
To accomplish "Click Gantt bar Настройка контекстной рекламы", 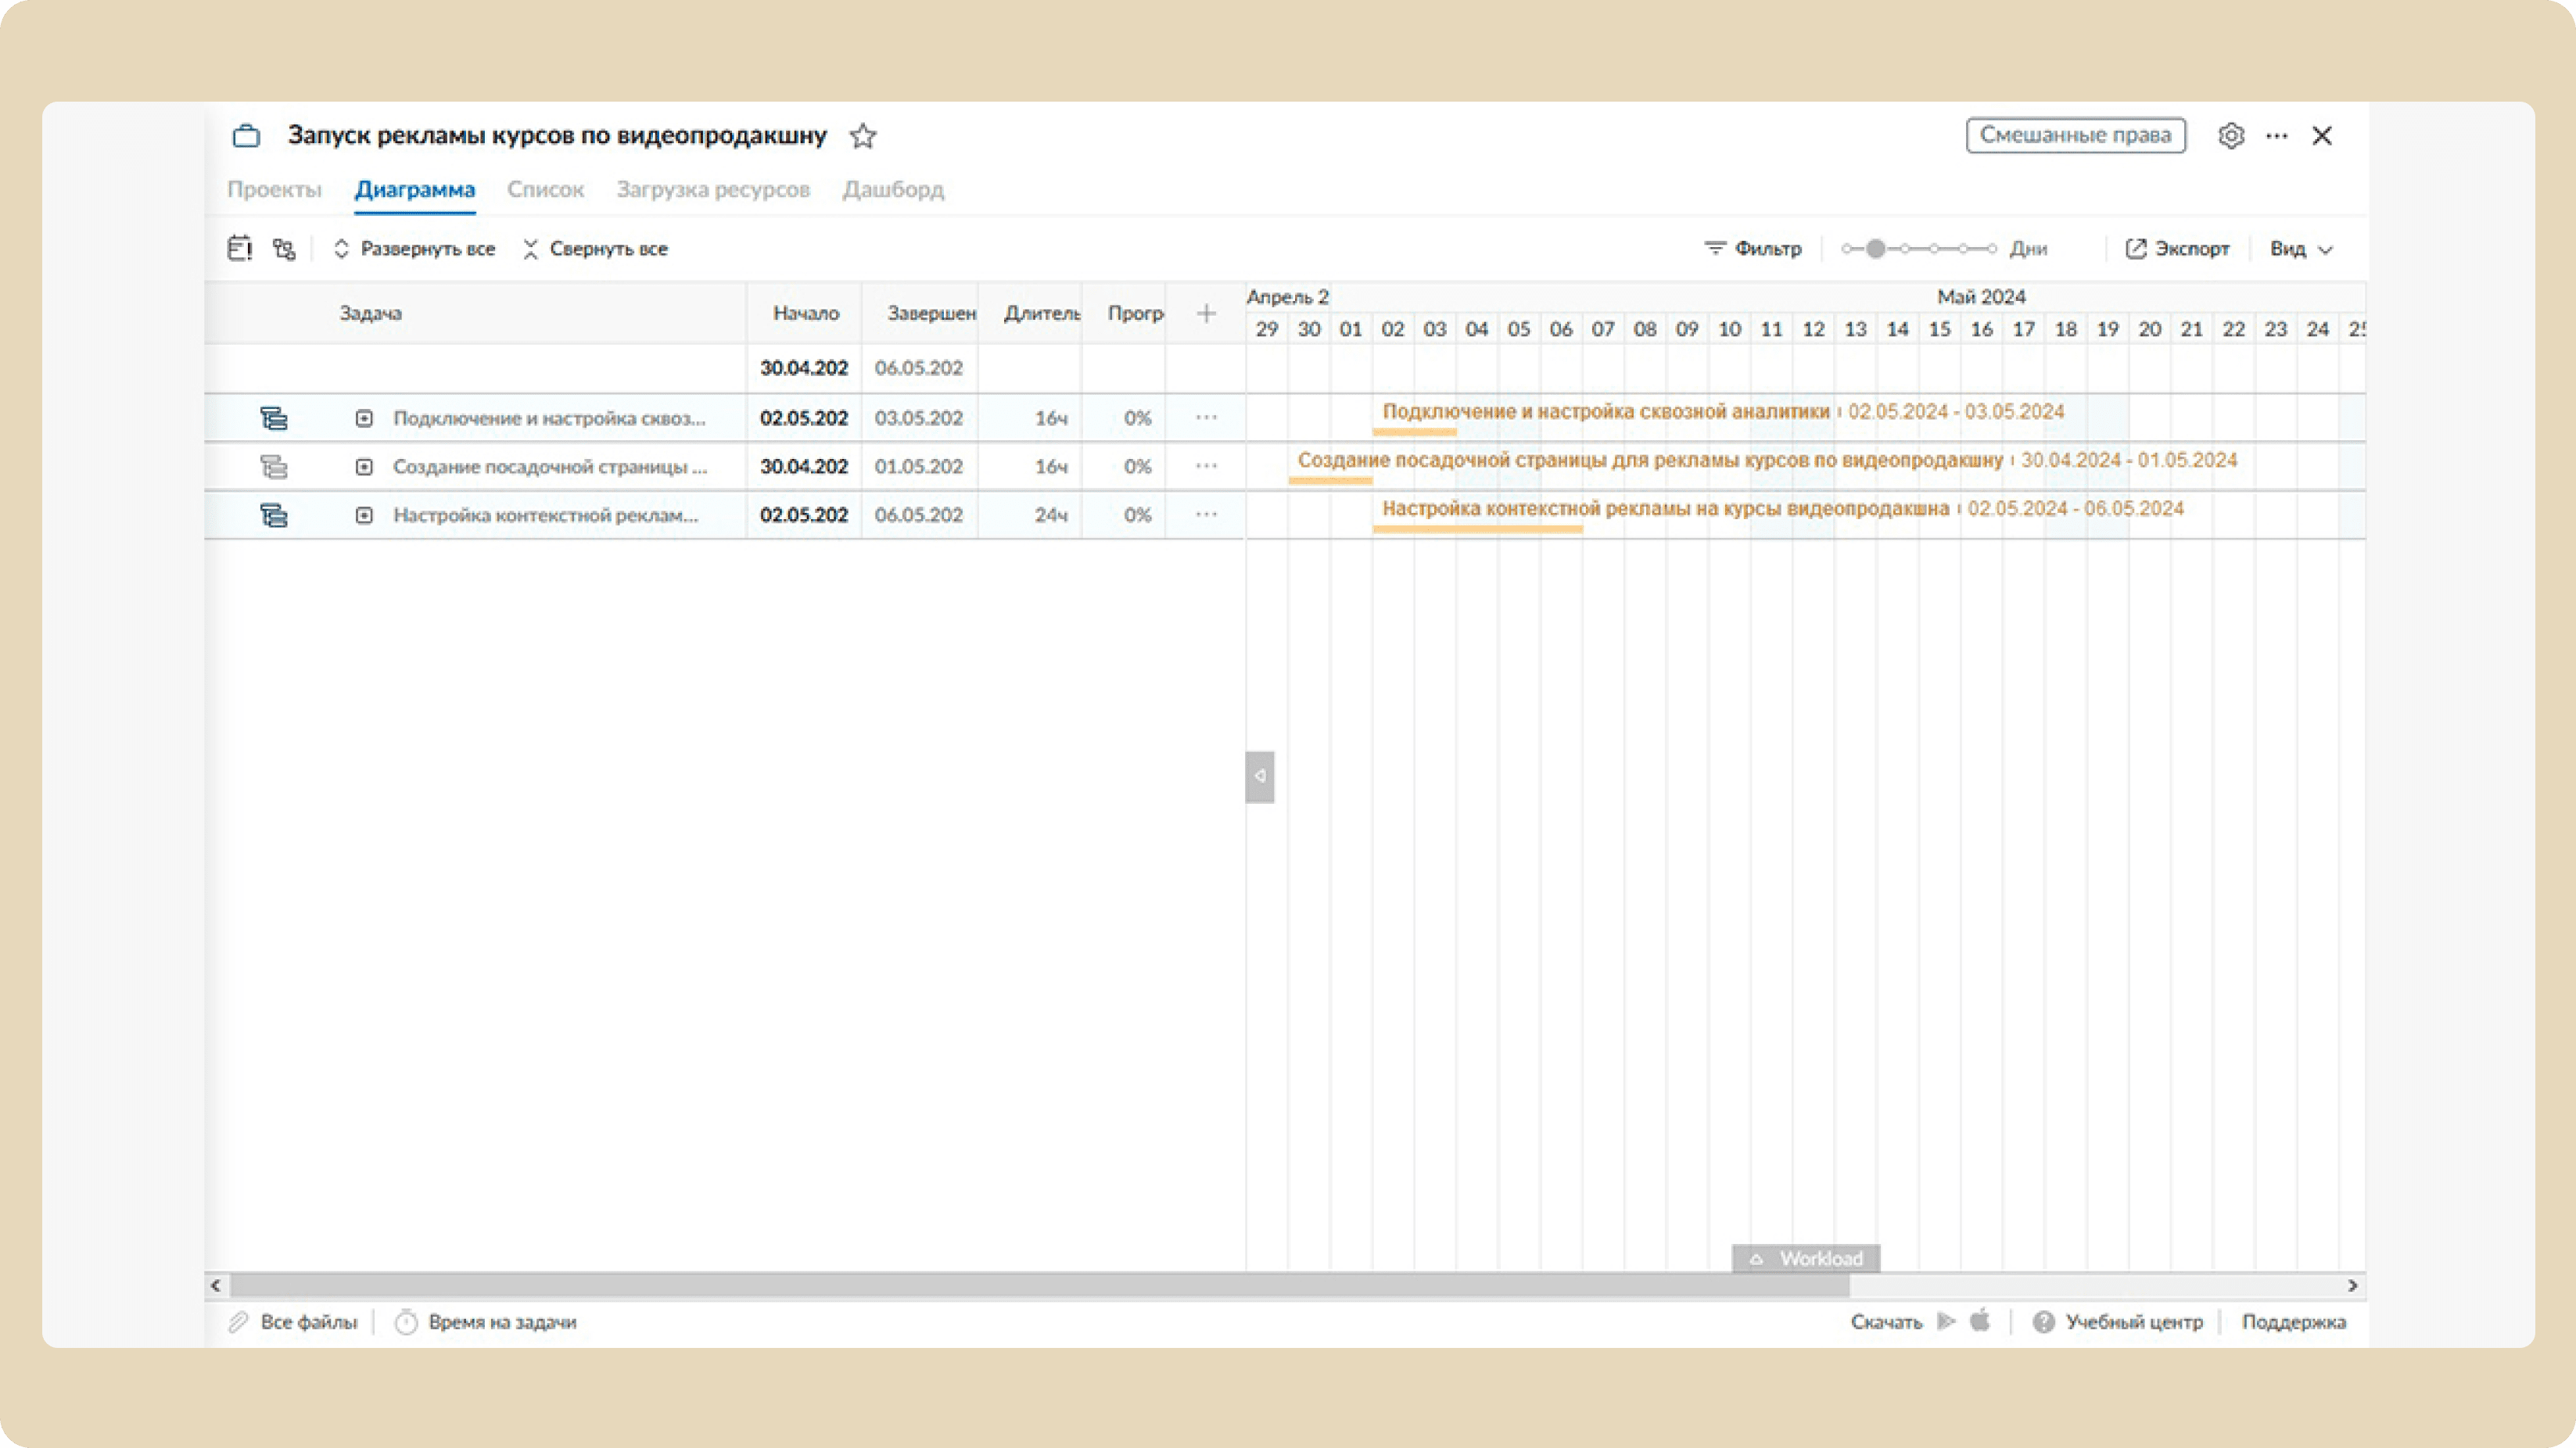I will [1477, 529].
